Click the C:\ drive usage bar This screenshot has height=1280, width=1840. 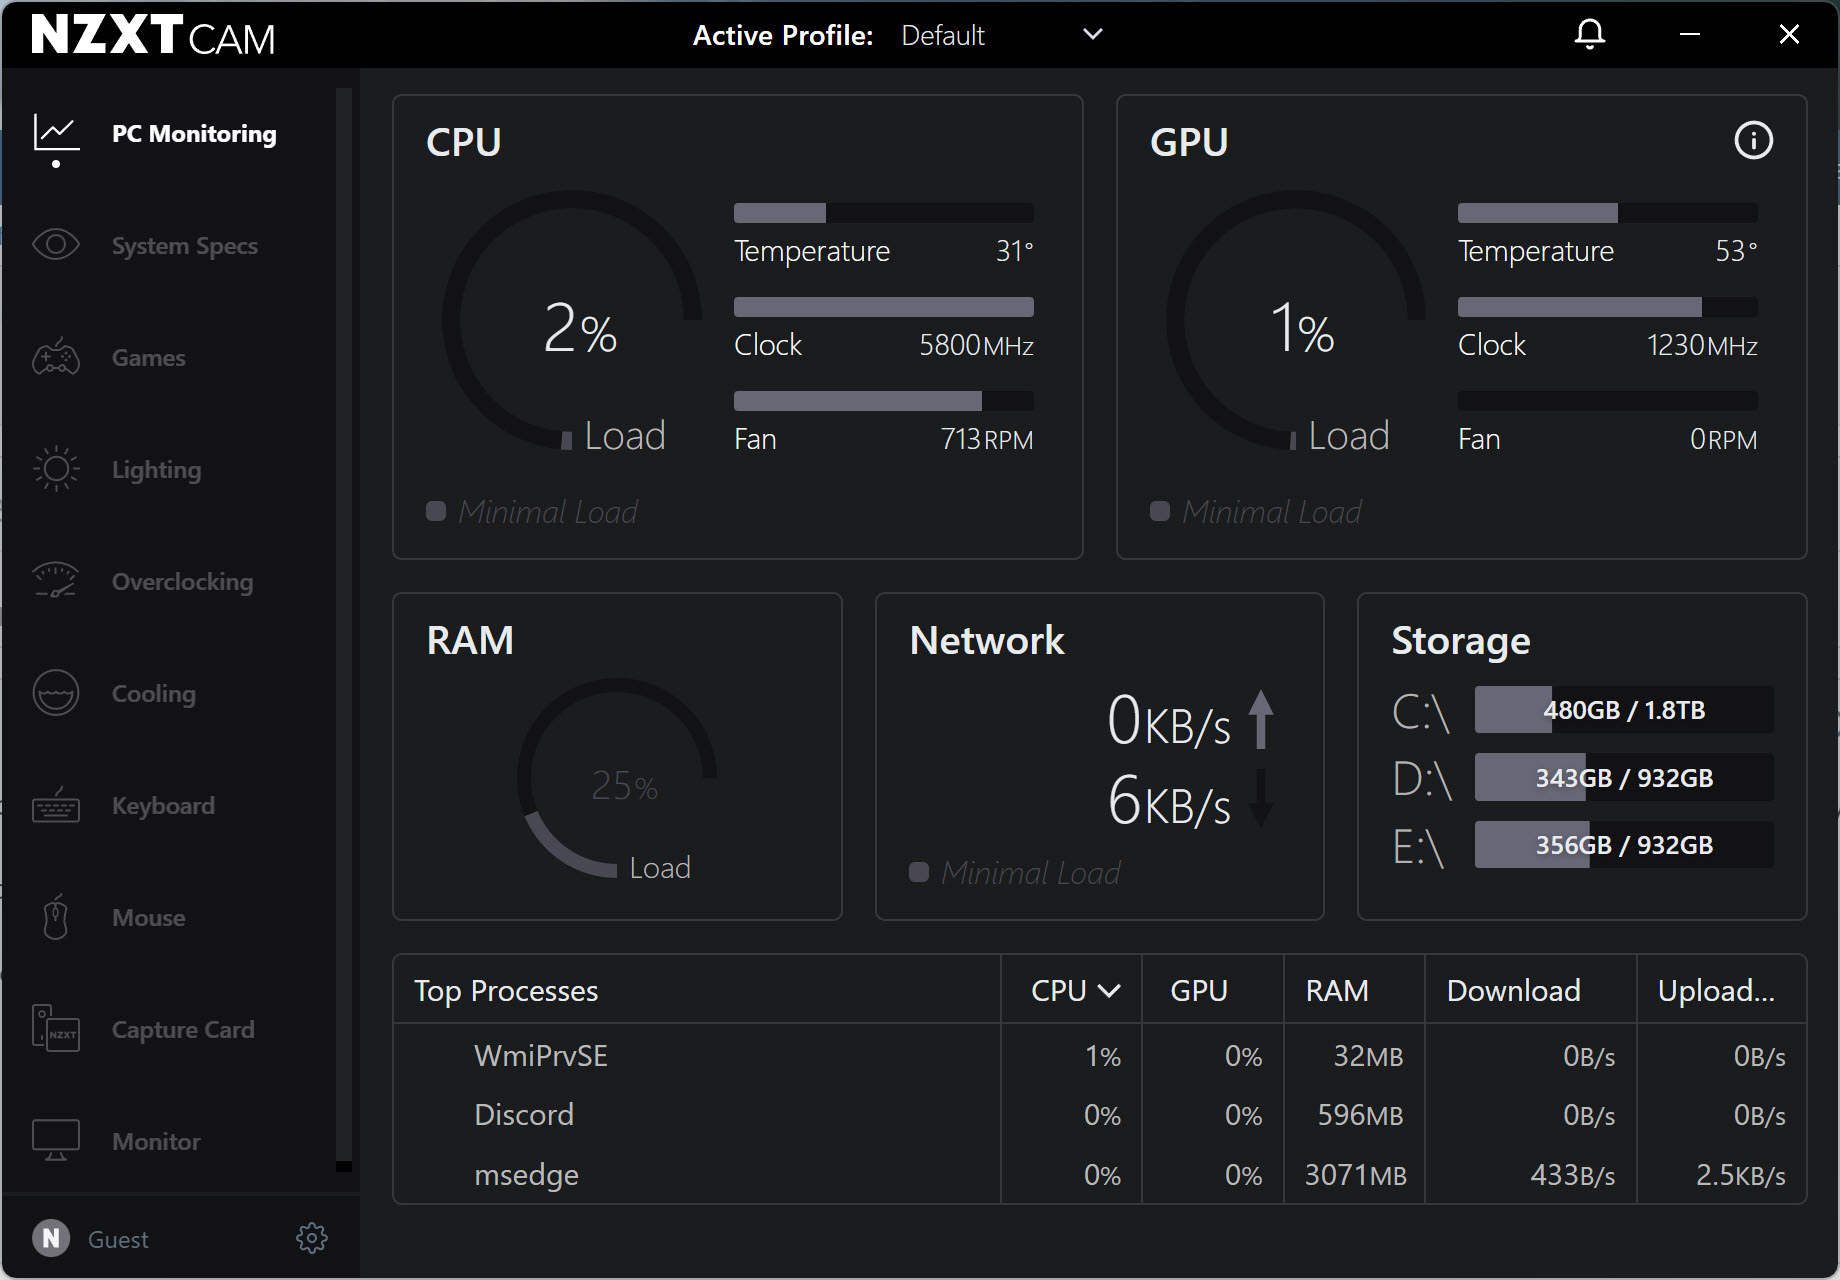[x=1624, y=710]
